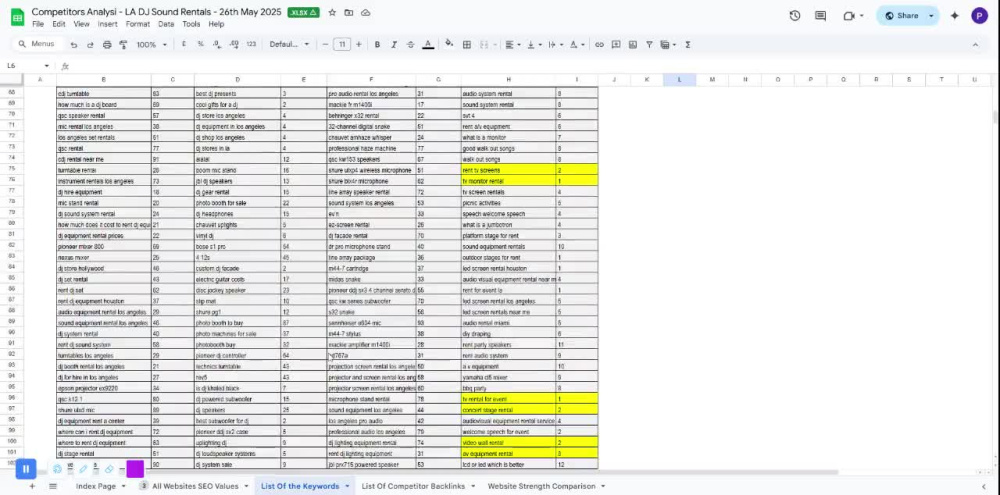Image resolution: width=1000 pixels, height=495 pixels.
Task: Apply currency format icon
Action: (184, 45)
